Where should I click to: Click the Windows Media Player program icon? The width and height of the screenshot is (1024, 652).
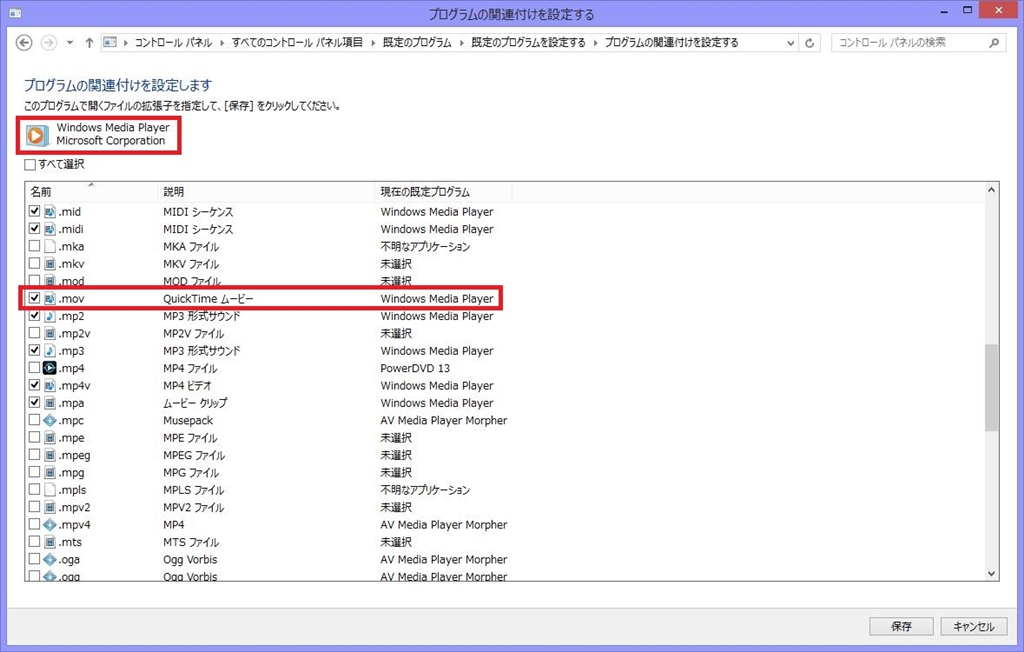click(37, 135)
